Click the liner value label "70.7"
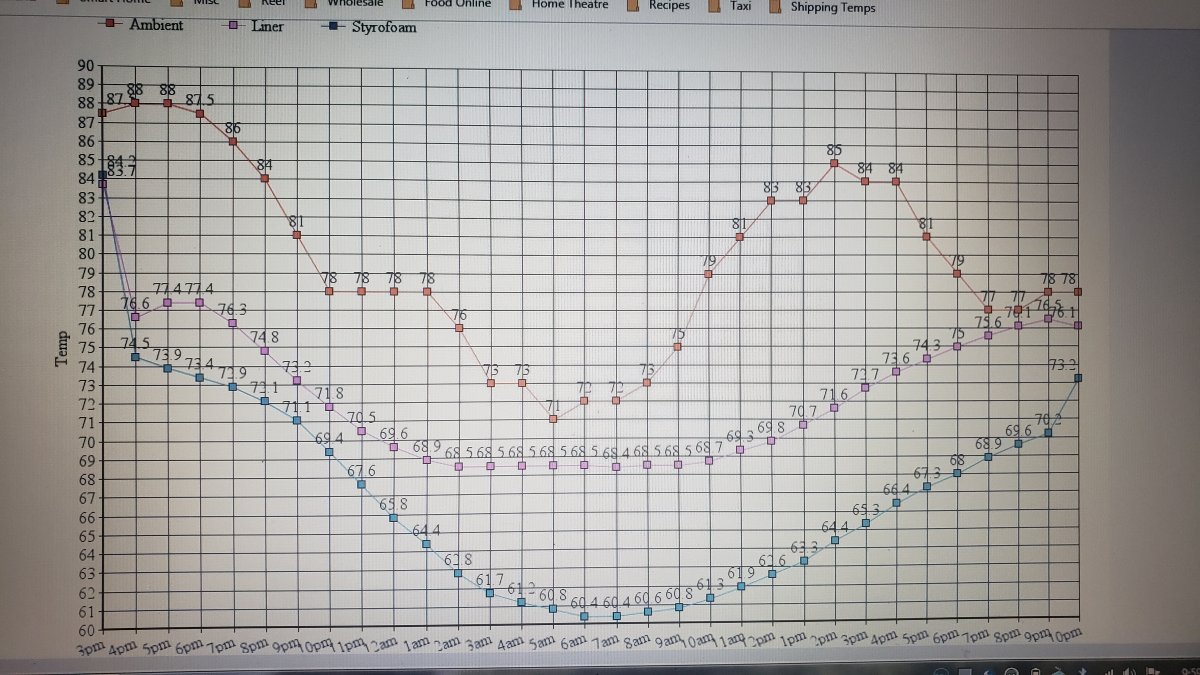This screenshot has height=675, width=1200. (x=803, y=411)
